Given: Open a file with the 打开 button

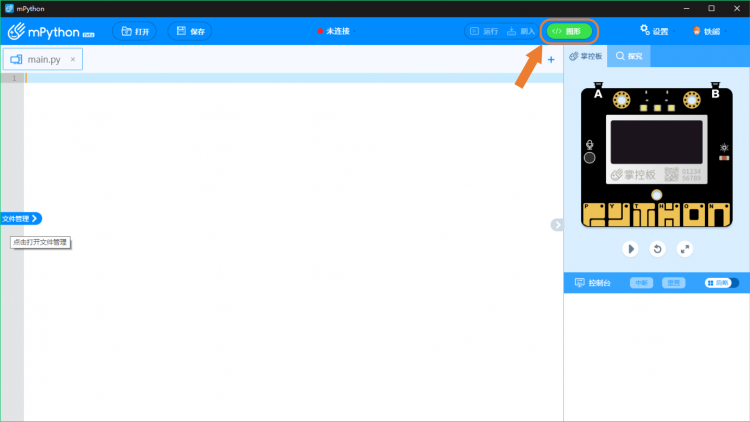Looking at the screenshot, I should click(x=134, y=32).
